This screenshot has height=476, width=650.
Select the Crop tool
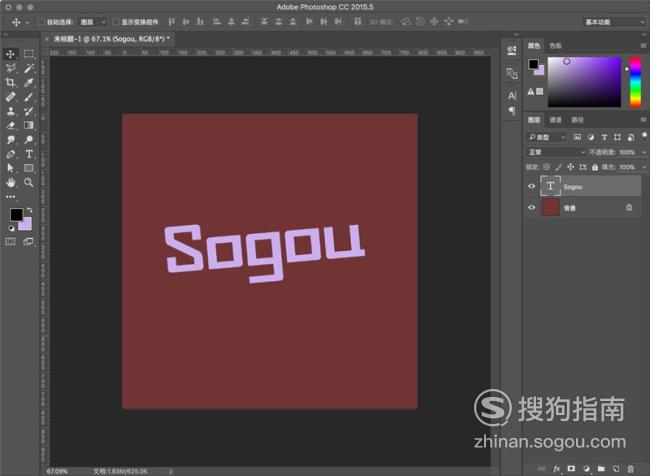click(10, 83)
